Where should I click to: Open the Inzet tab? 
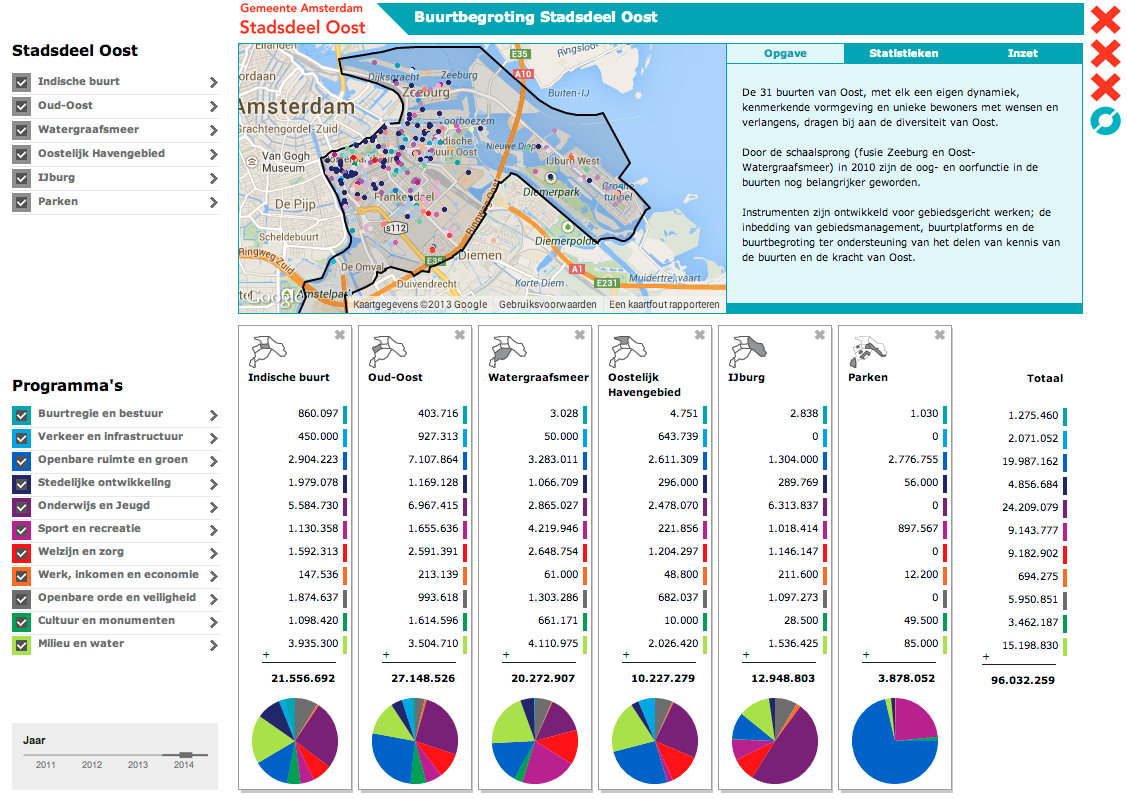(x=1022, y=53)
